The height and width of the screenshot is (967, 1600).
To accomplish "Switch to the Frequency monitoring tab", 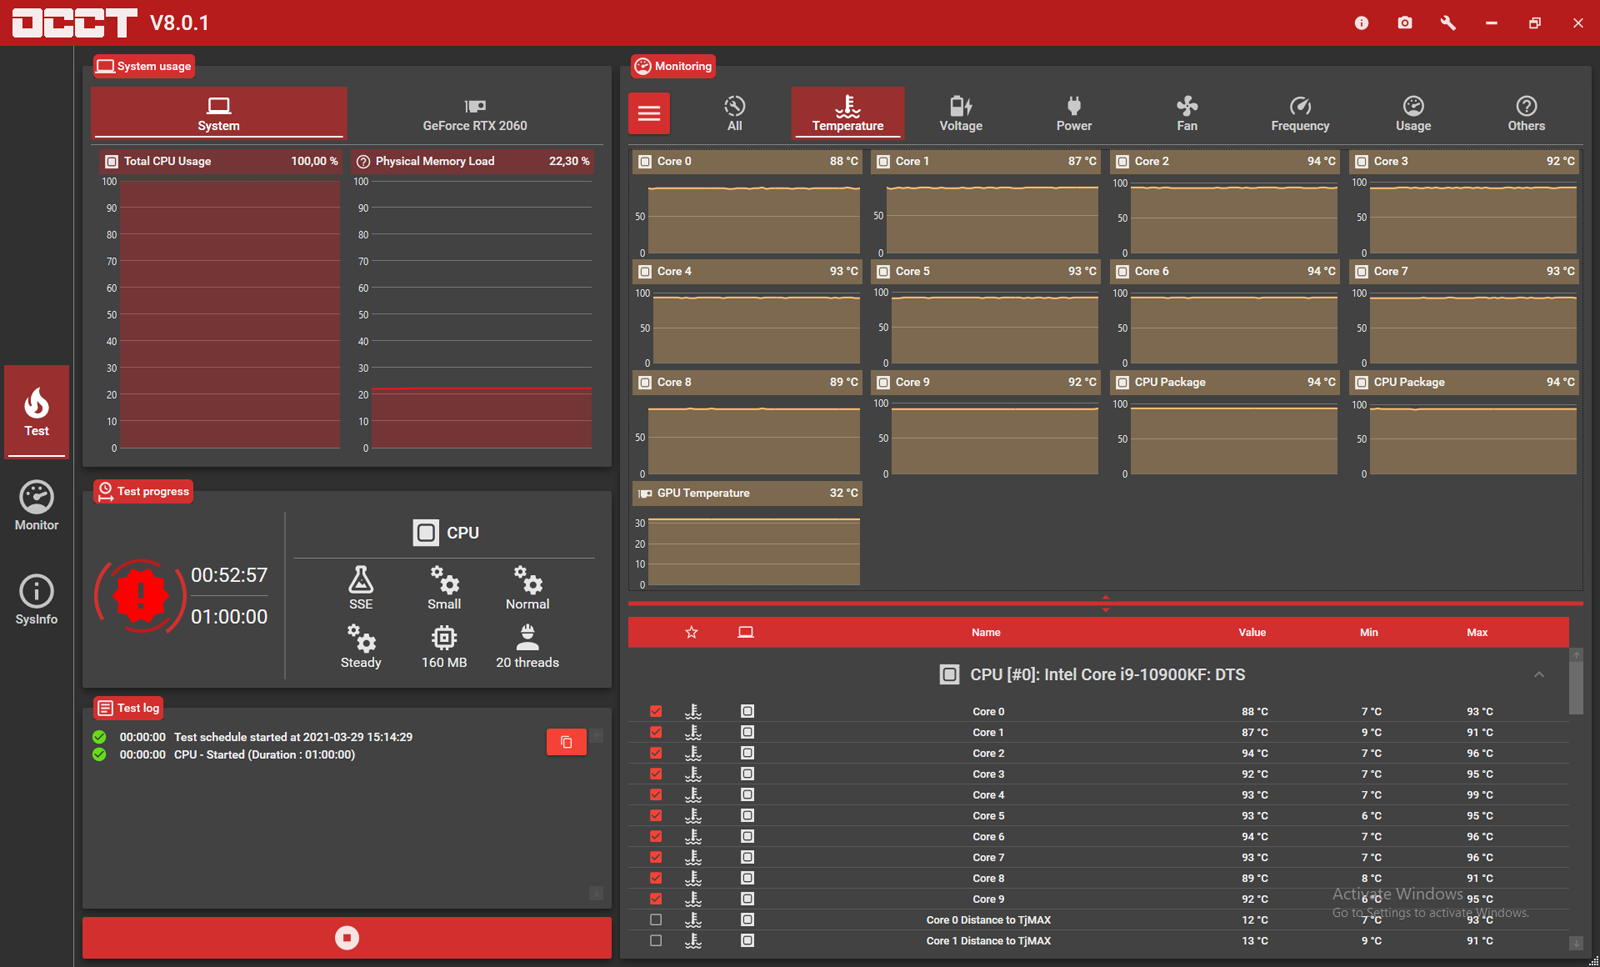I will [x=1300, y=113].
